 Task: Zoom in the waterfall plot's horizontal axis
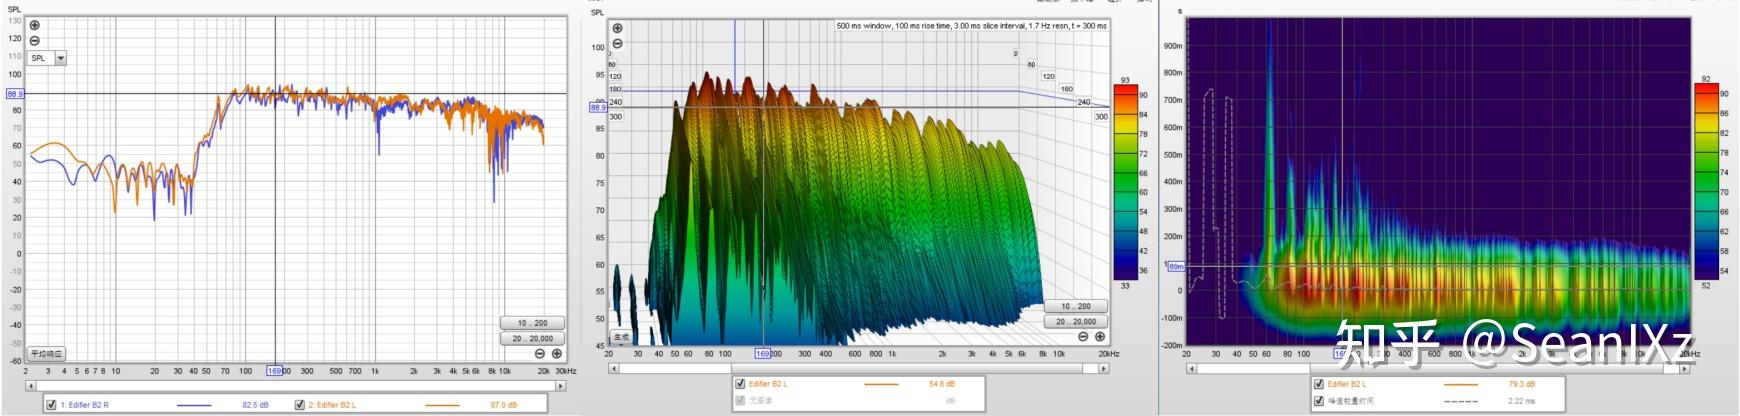(1100, 337)
